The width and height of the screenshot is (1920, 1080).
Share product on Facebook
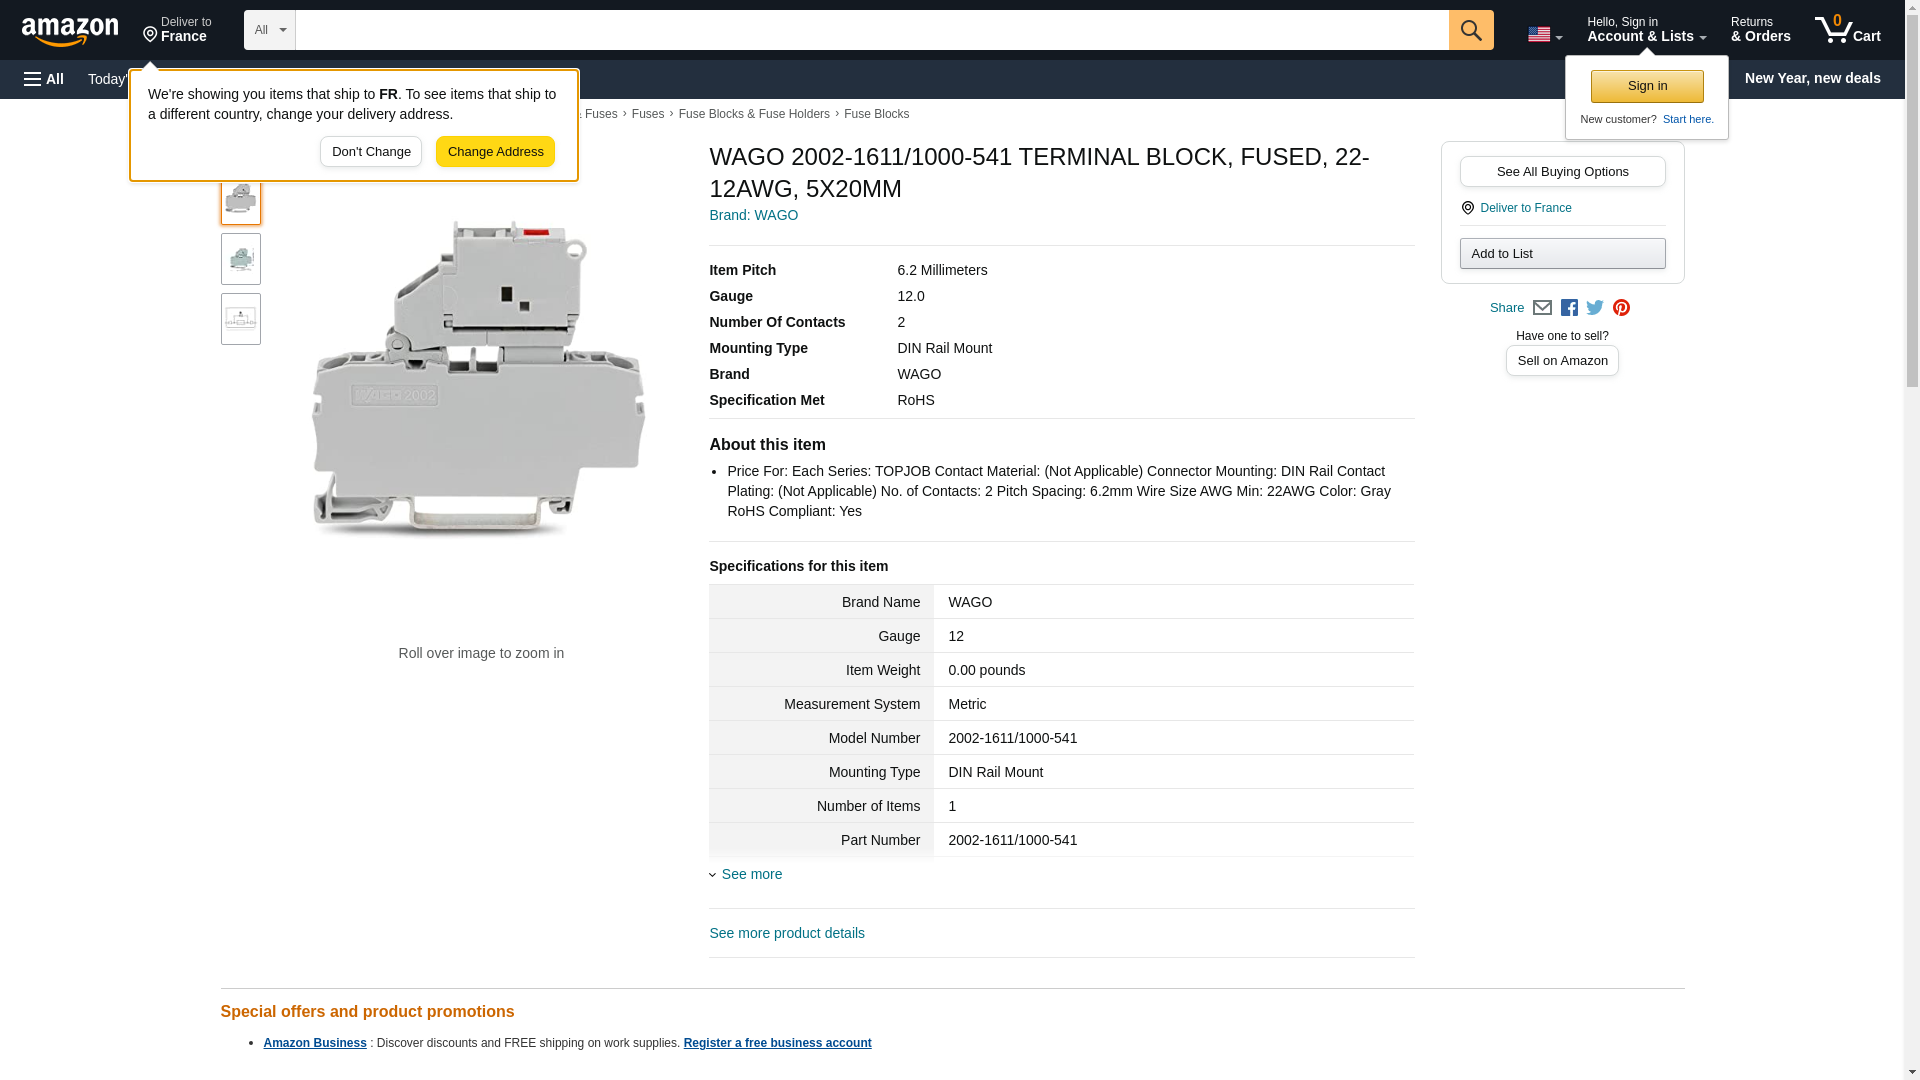(x=1569, y=308)
